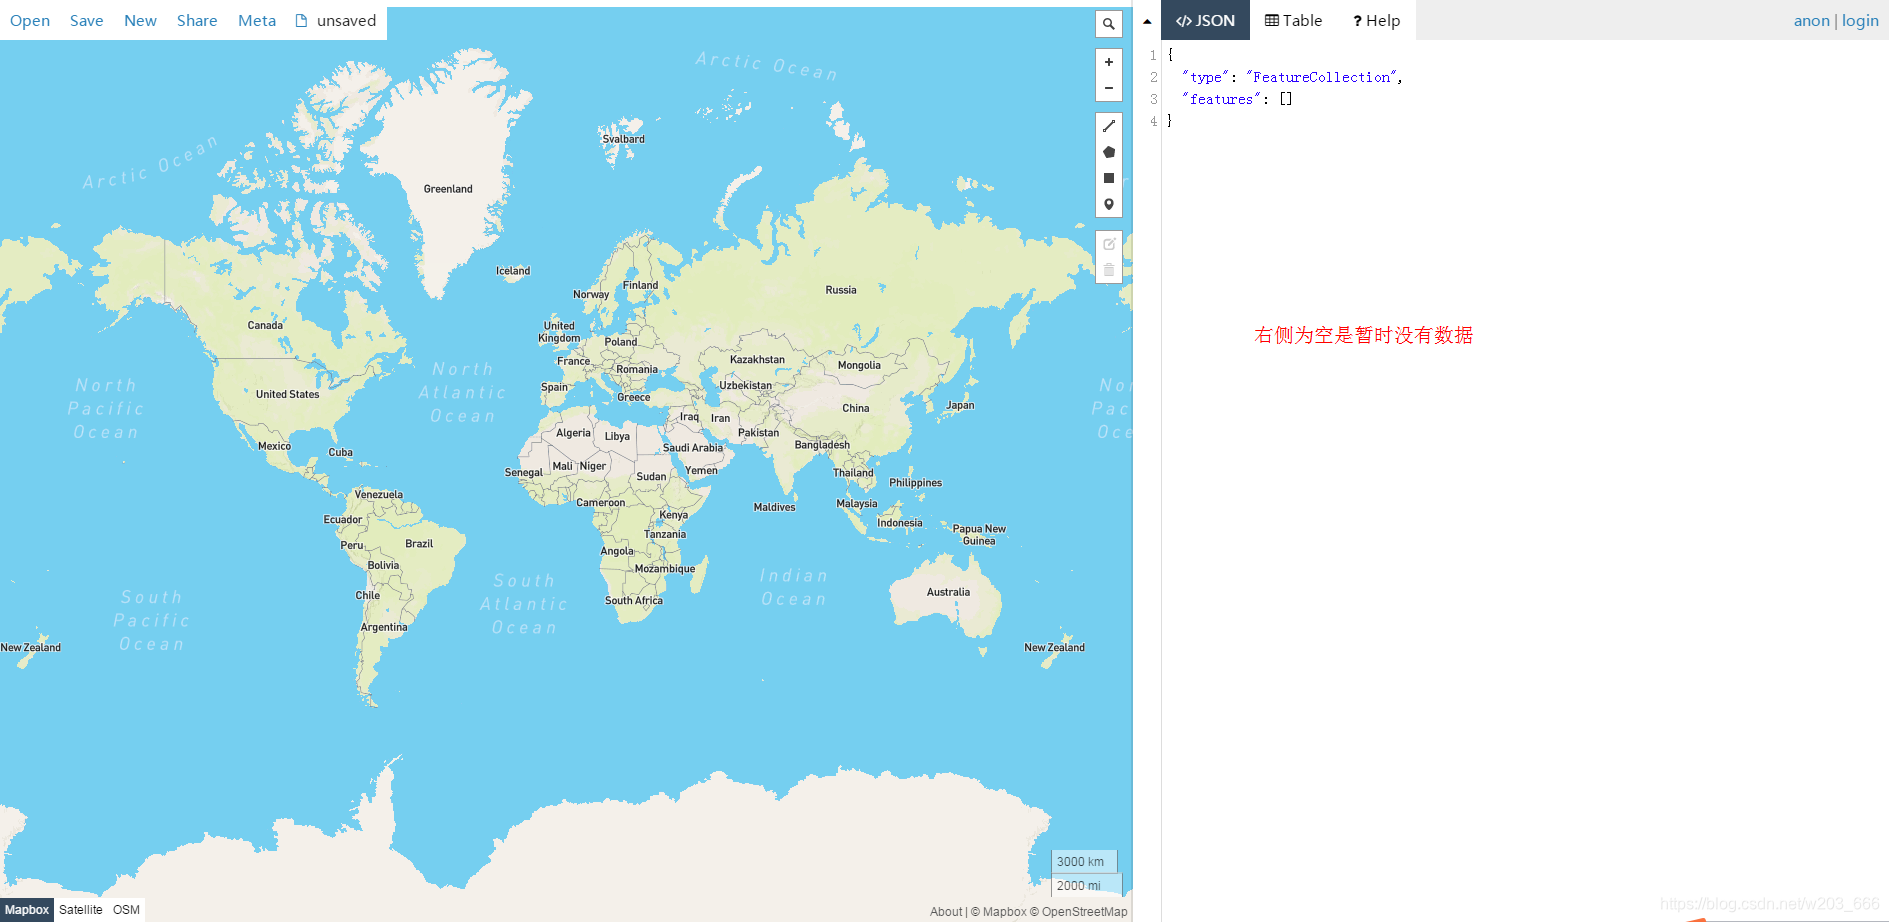
Task: Click the Australia label on map
Action: tap(948, 592)
